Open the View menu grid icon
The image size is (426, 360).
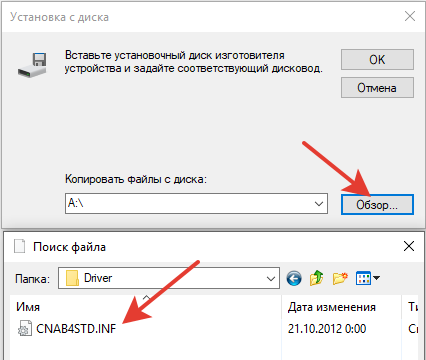pyautogui.click(x=363, y=278)
